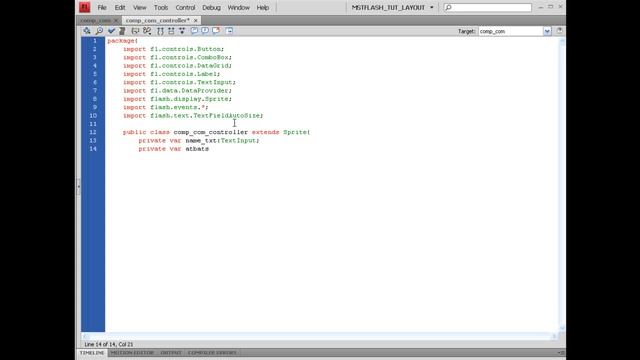The image size is (640, 360).
Task: Open the Debug menu
Action: click(211, 7)
